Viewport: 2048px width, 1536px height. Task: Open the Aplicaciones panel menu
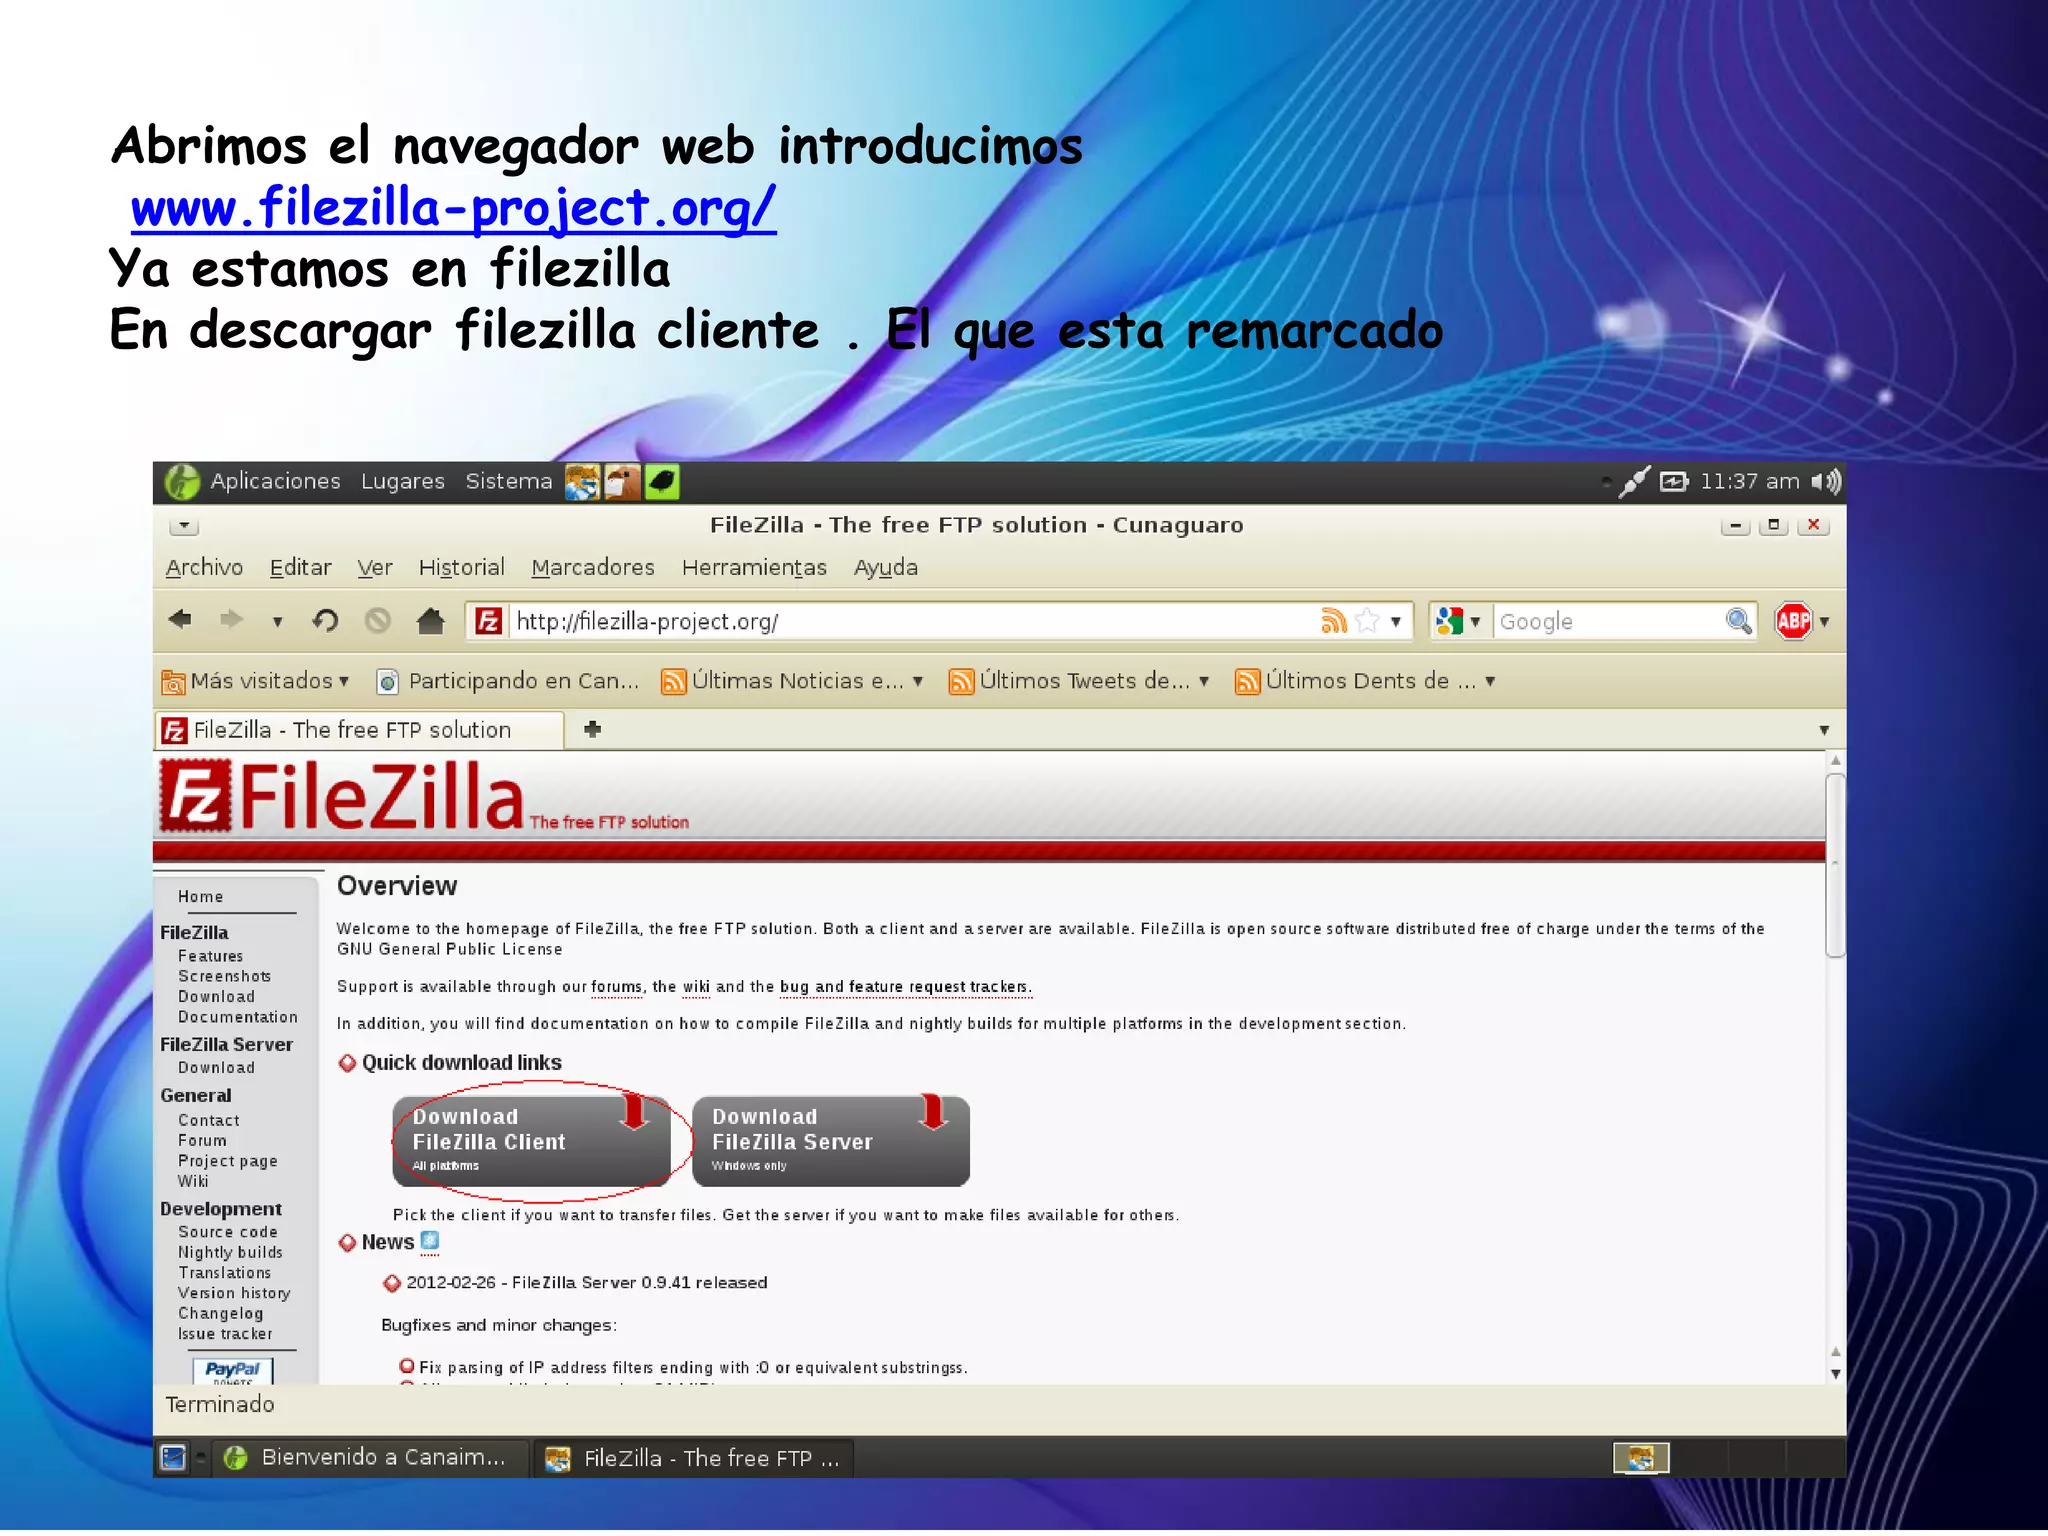tap(275, 481)
